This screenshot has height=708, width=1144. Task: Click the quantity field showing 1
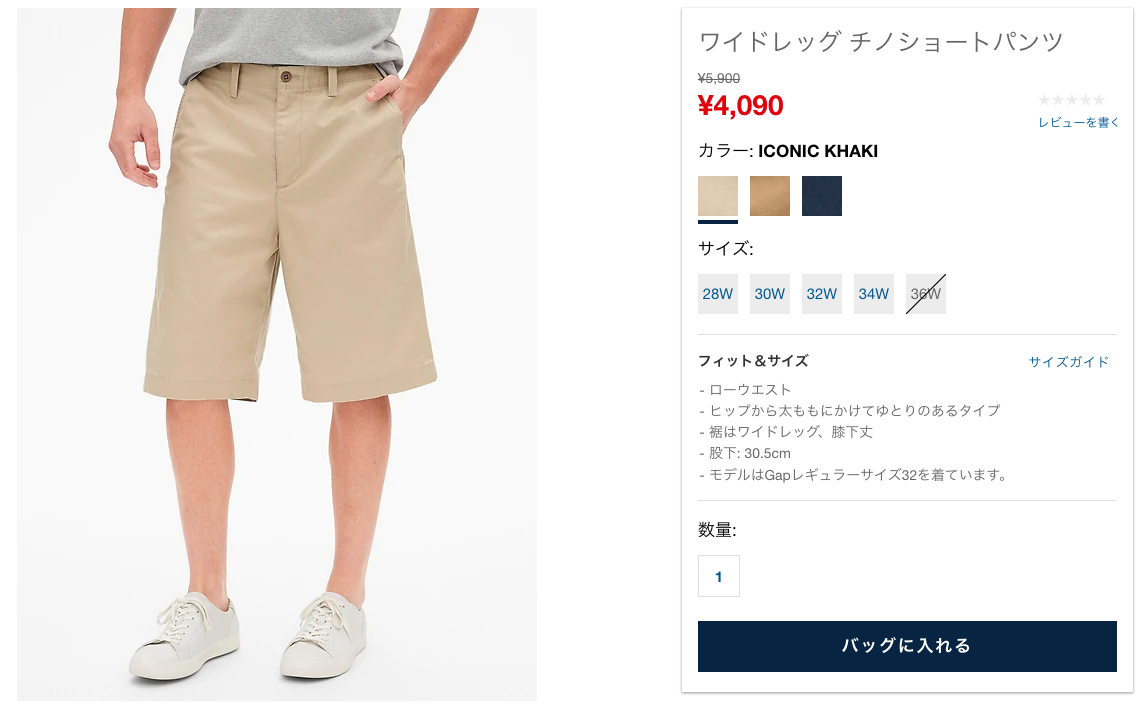coord(719,576)
